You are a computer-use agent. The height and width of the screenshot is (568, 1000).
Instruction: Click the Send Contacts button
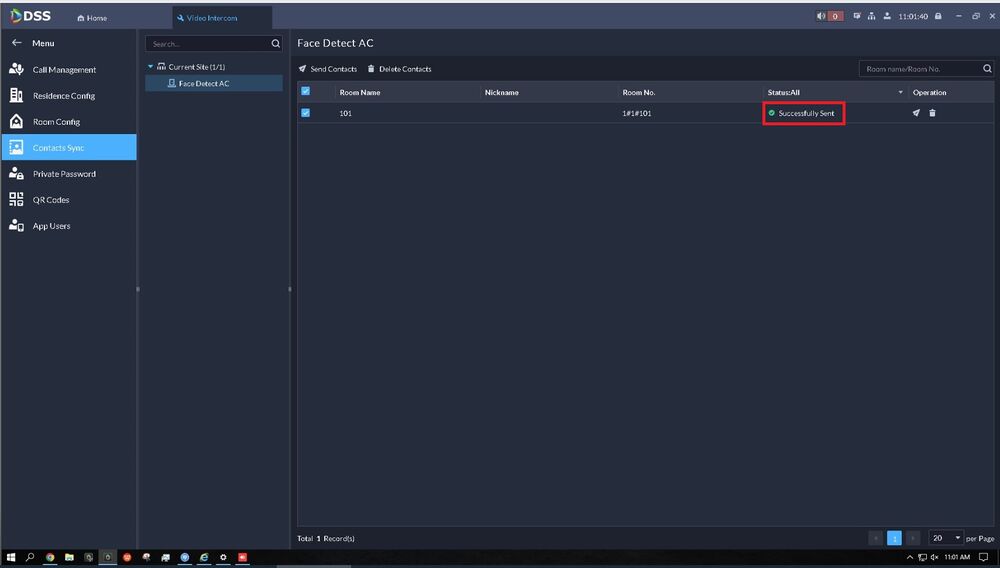[x=328, y=69]
